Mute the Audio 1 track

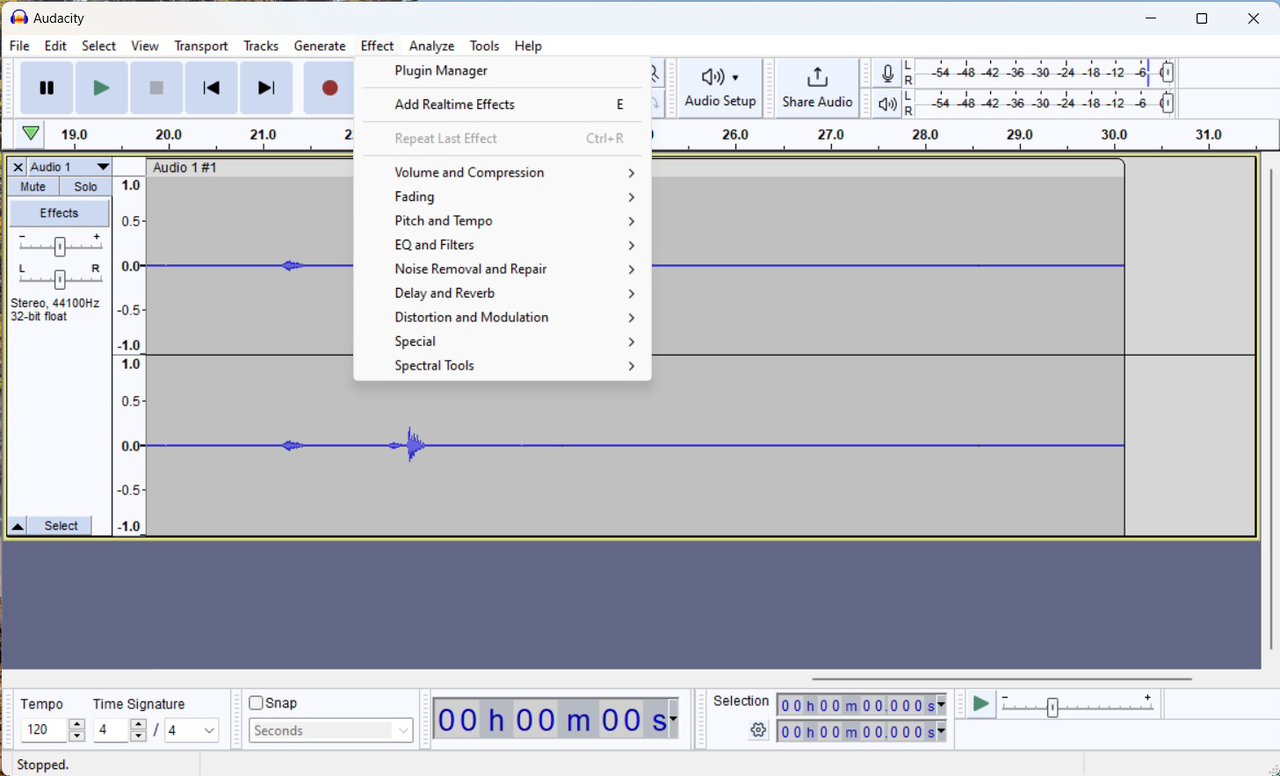point(32,186)
